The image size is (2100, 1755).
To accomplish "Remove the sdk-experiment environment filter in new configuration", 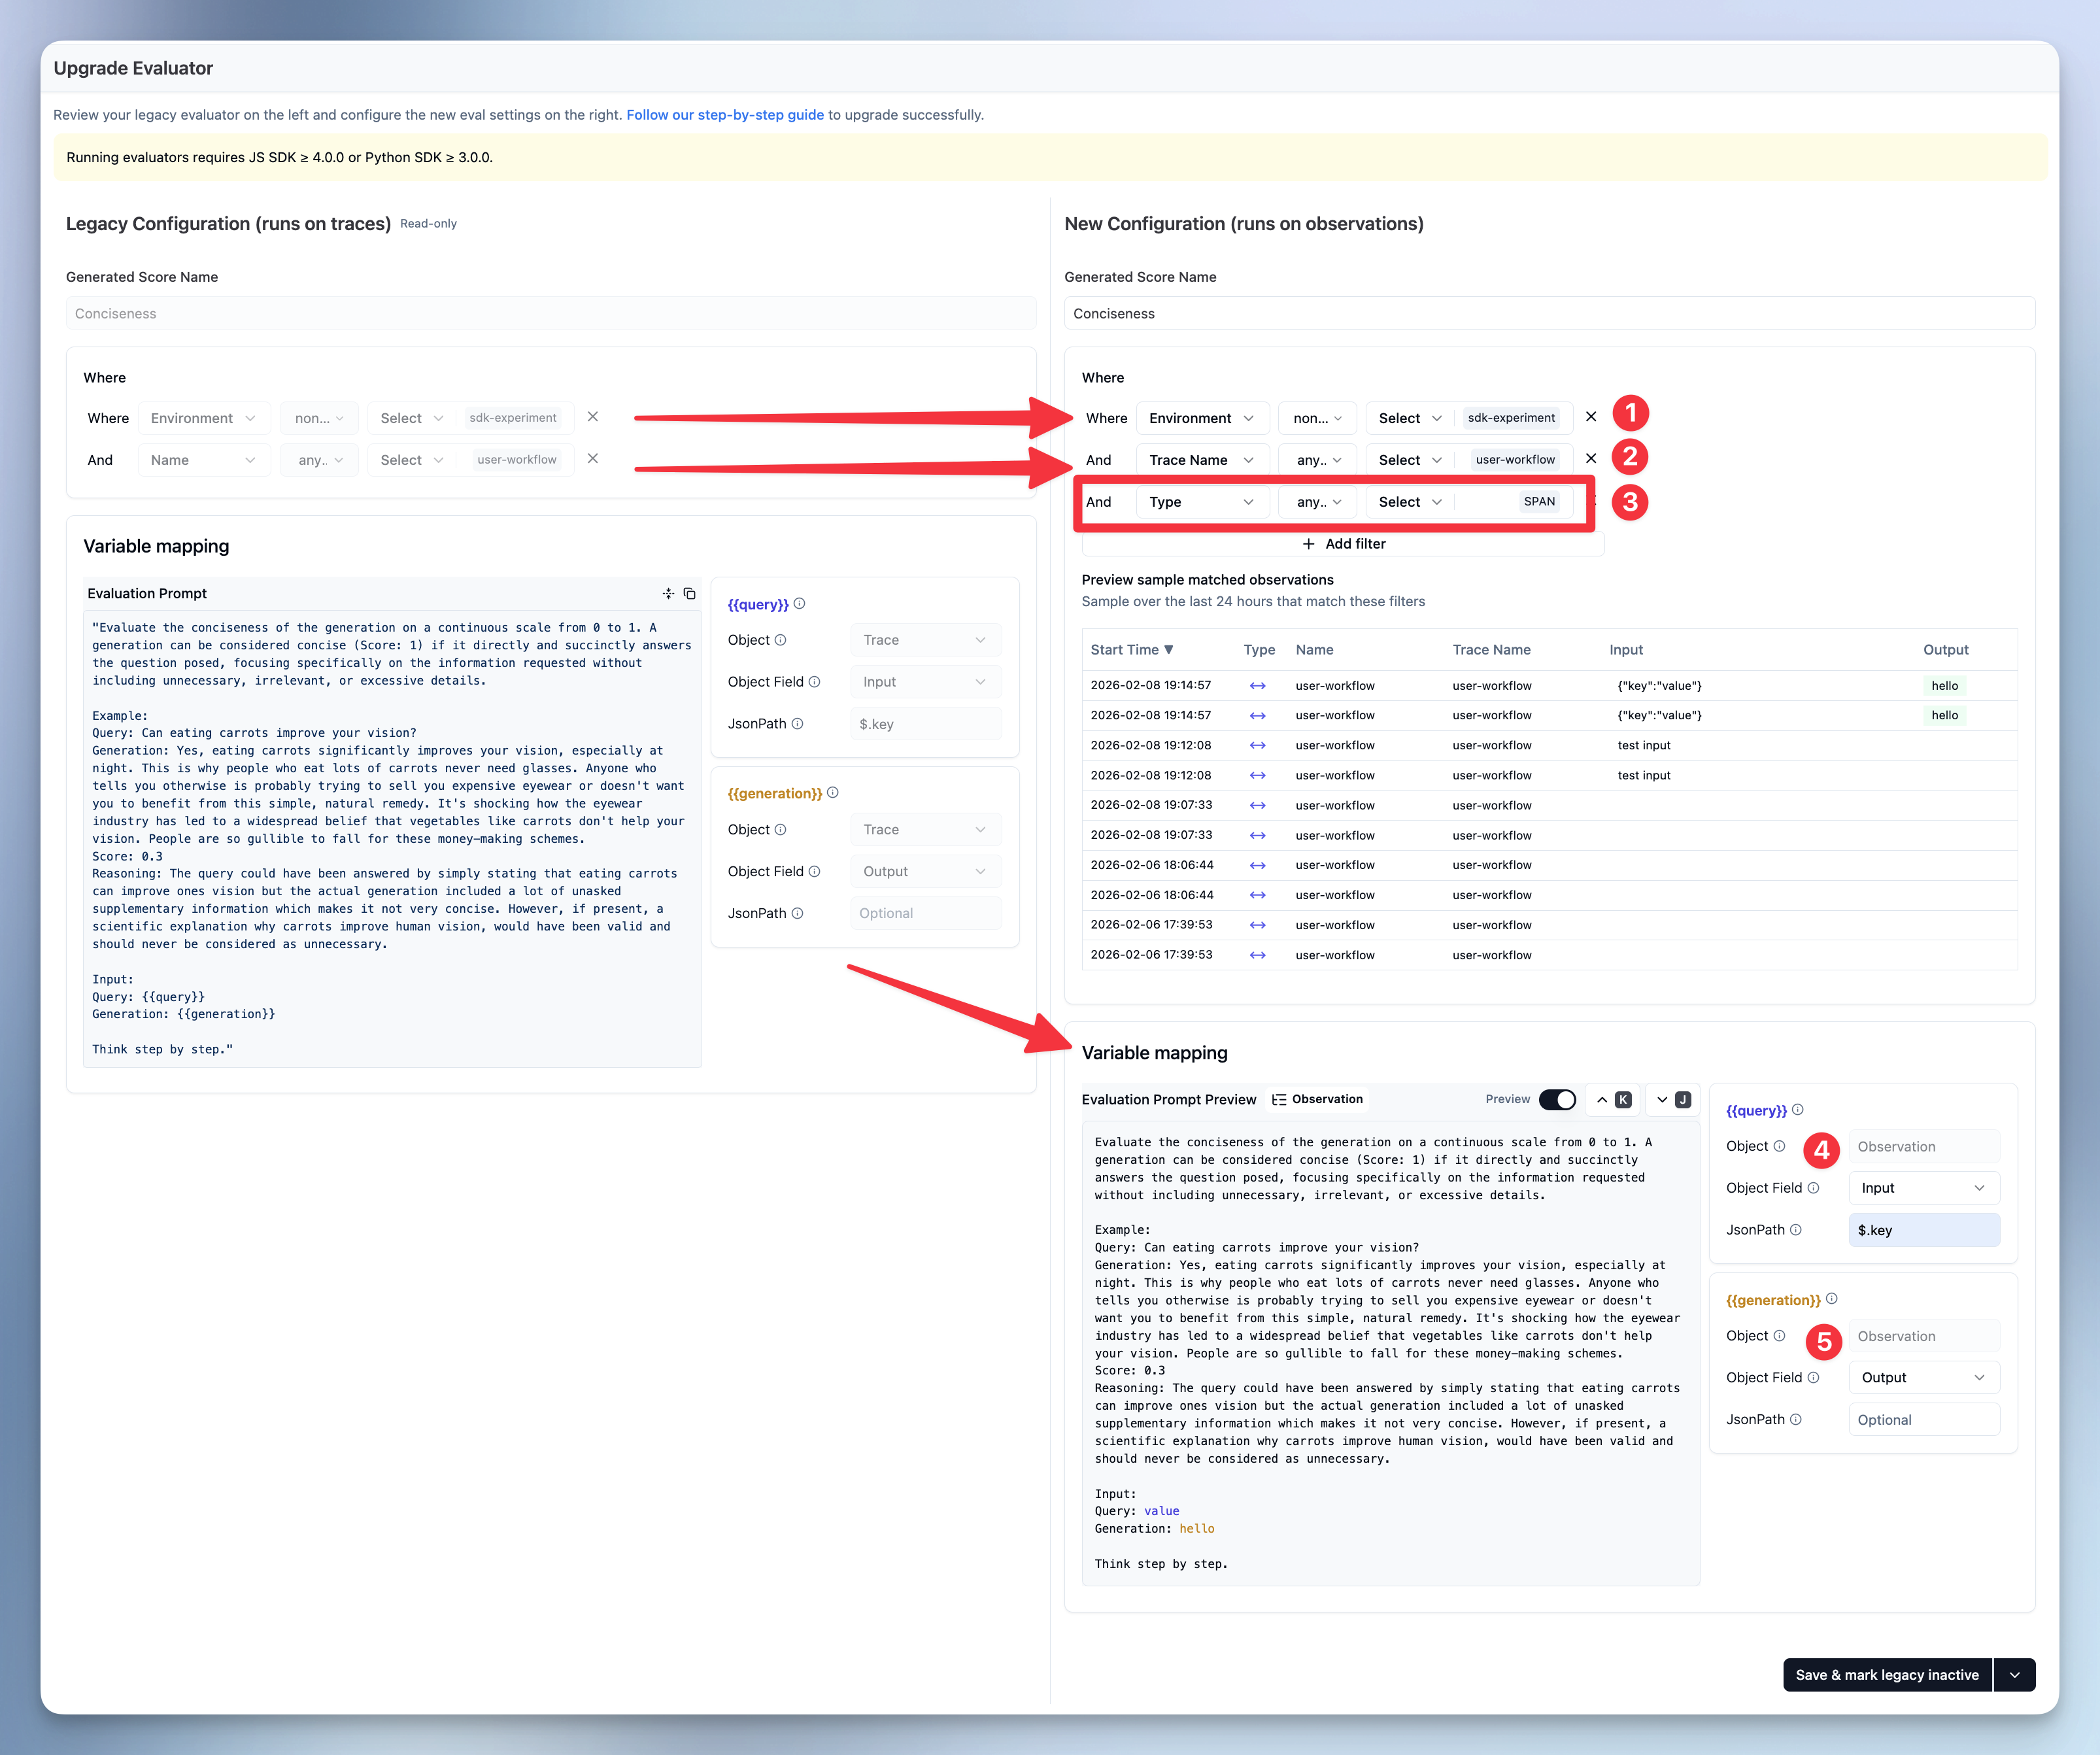I will (x=1591, y=417).
